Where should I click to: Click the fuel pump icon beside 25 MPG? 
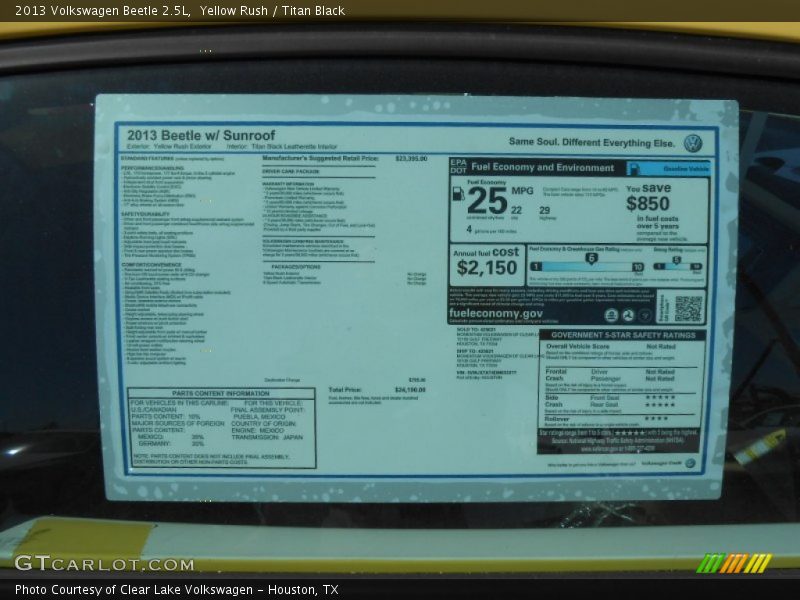(459, 193)
